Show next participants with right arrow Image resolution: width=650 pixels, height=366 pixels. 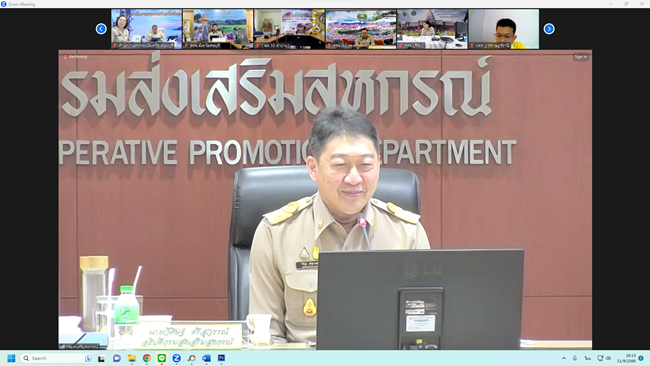(549, 29)
